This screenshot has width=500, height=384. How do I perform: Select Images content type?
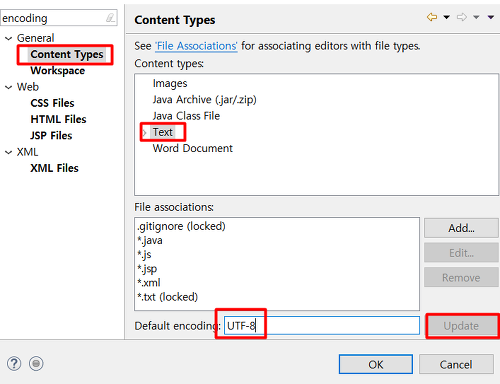coord(170,83)
